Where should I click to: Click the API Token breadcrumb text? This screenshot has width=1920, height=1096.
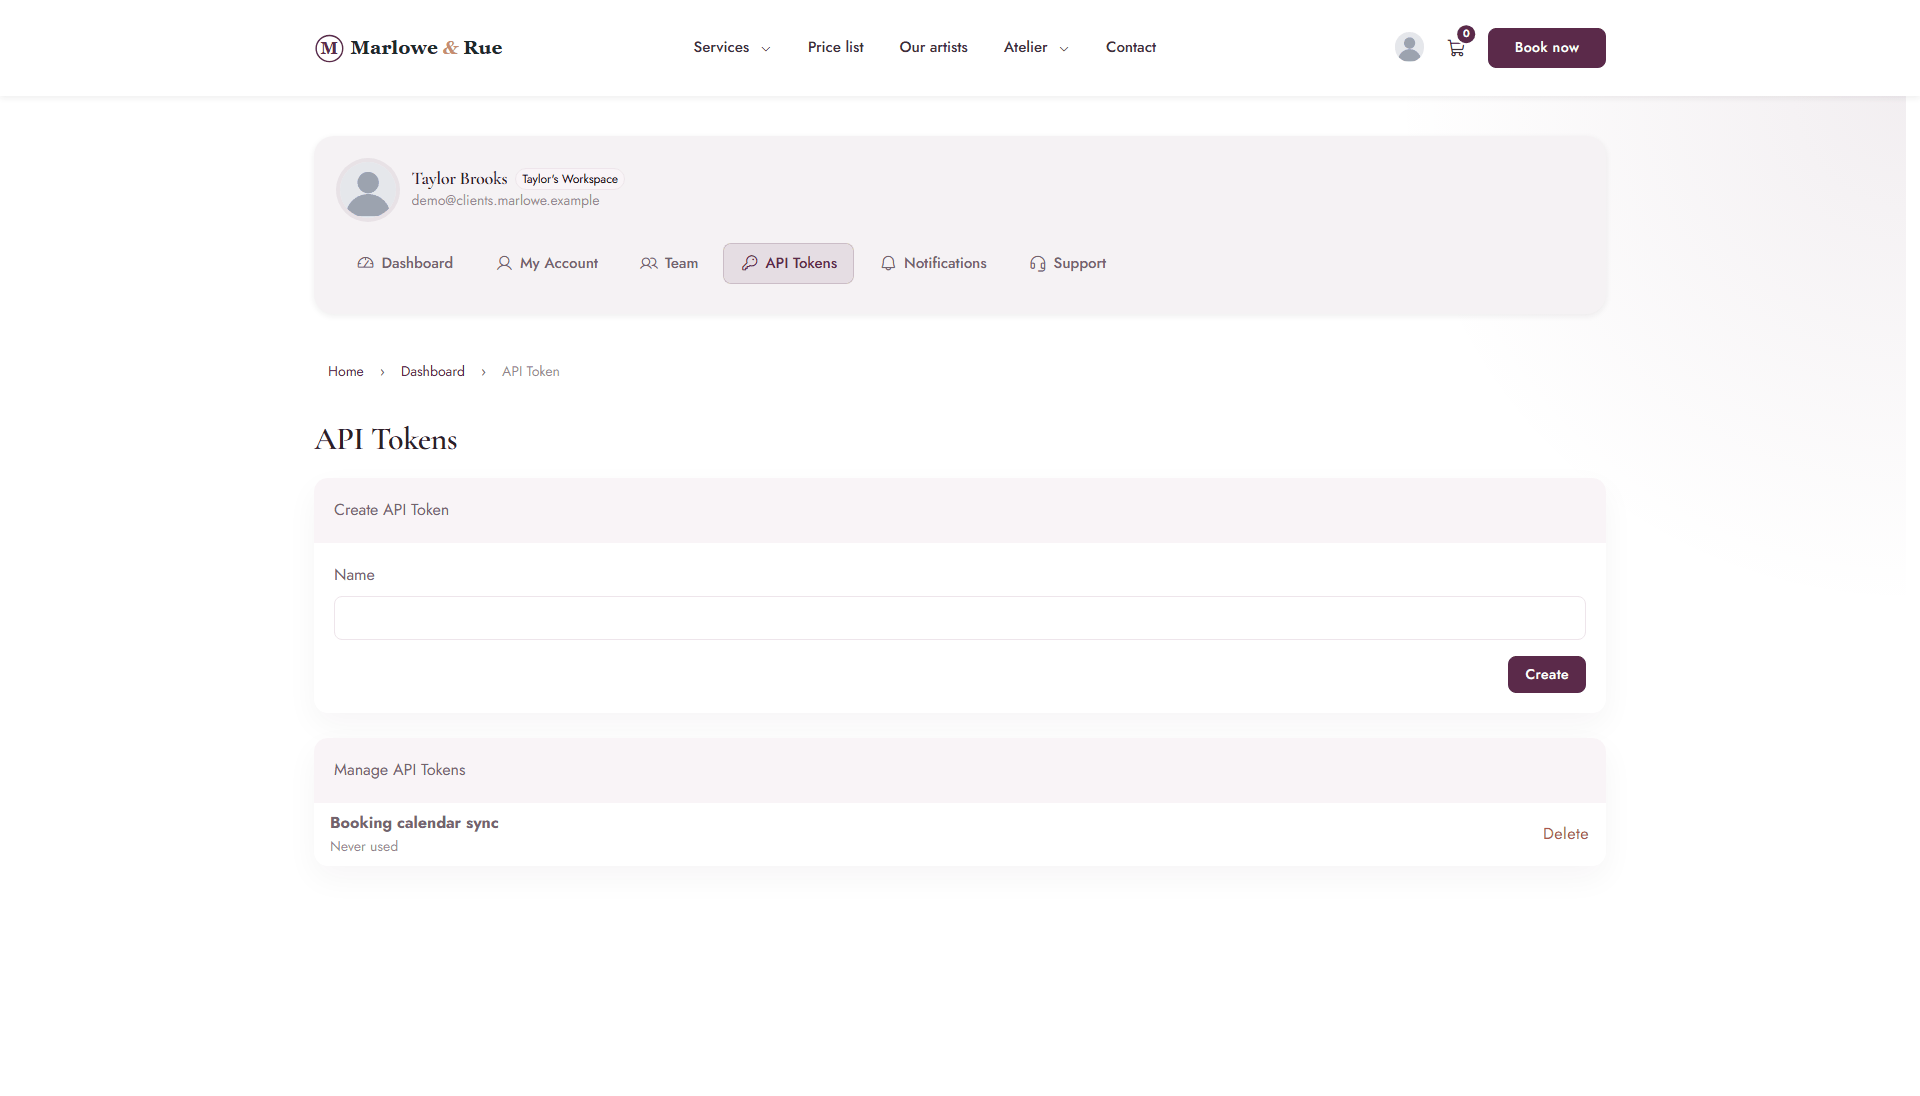(531, 371)
